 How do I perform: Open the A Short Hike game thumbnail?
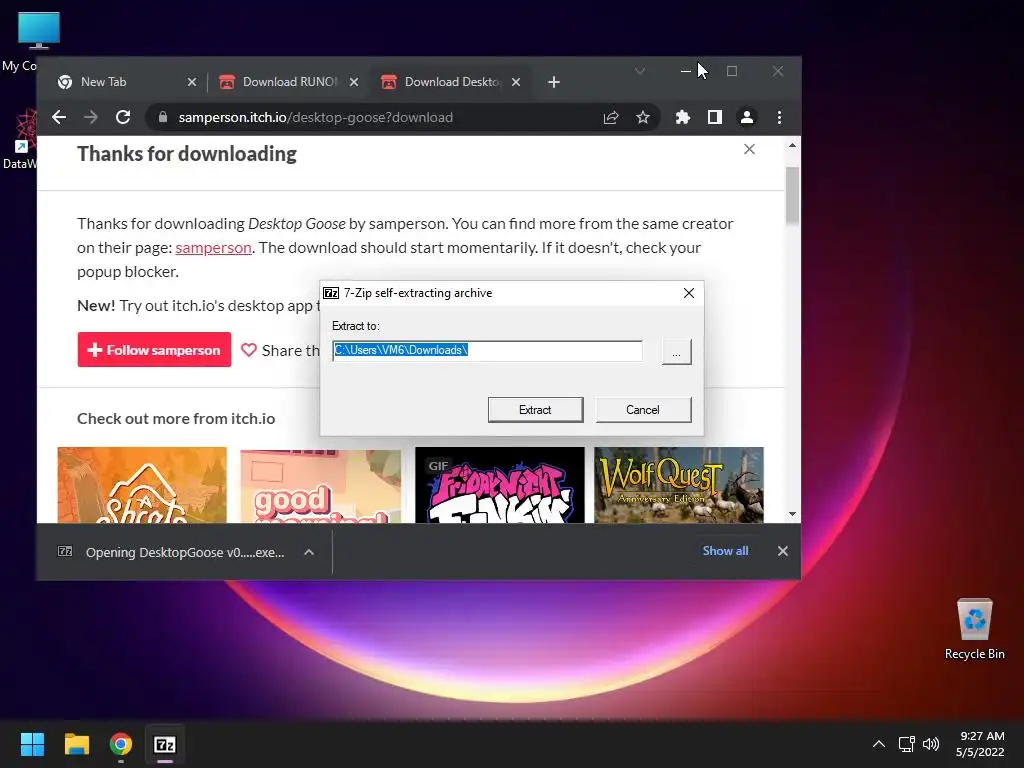click(142, 485)
